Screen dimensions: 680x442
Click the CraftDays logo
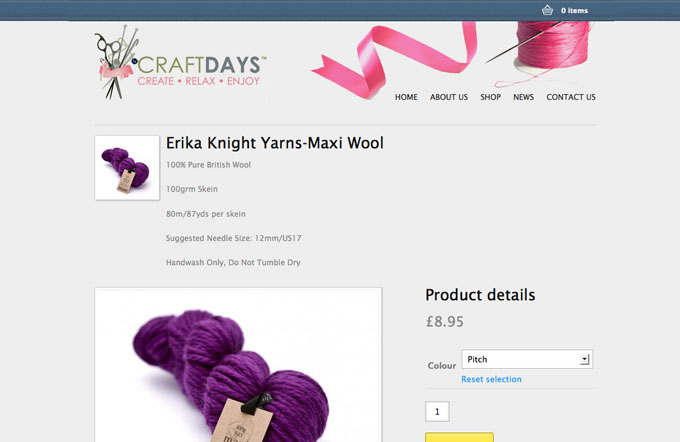pos(180,62)
